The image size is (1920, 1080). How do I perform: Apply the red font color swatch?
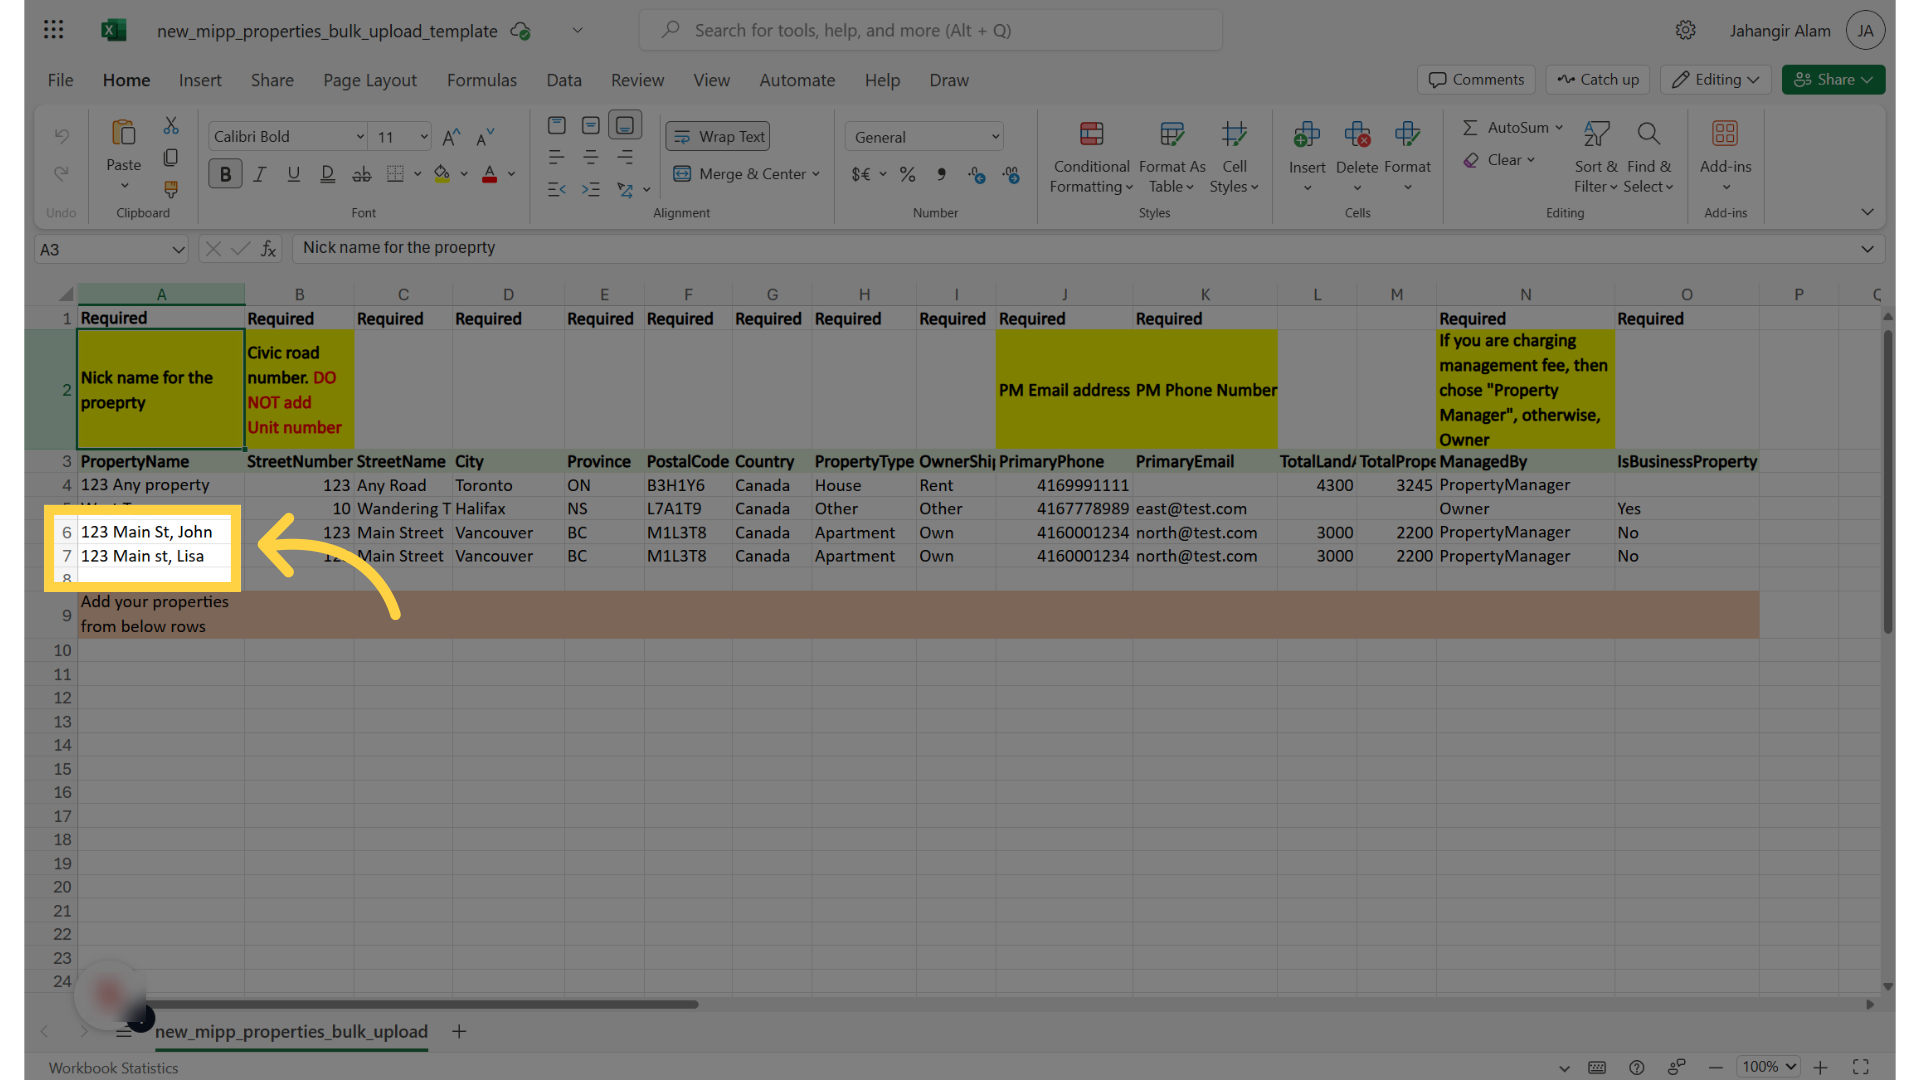point(490,174)
